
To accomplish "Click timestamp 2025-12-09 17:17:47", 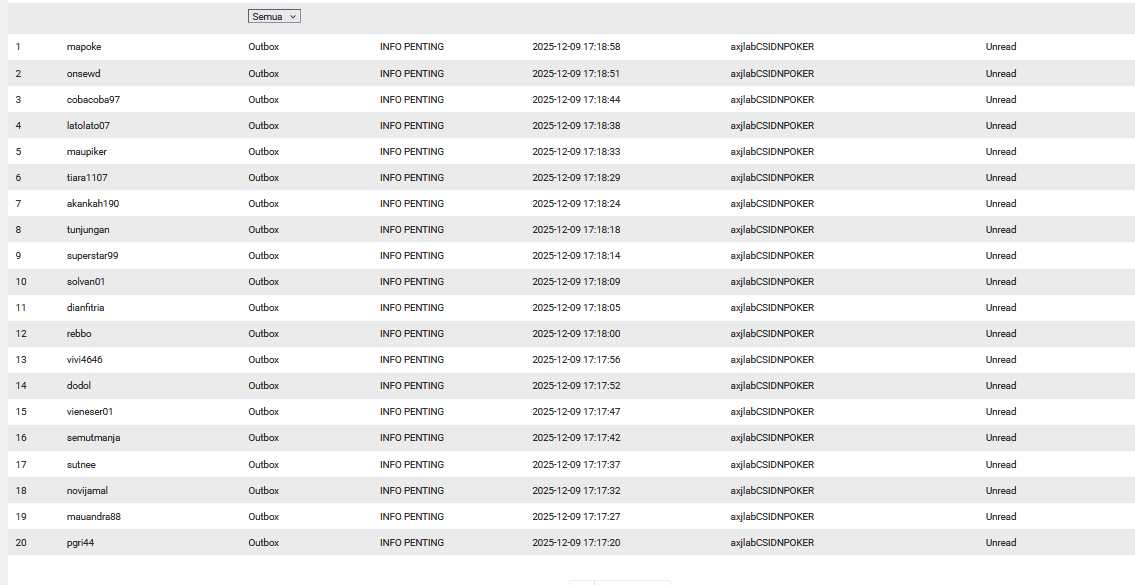I will (x=576, y=413).
